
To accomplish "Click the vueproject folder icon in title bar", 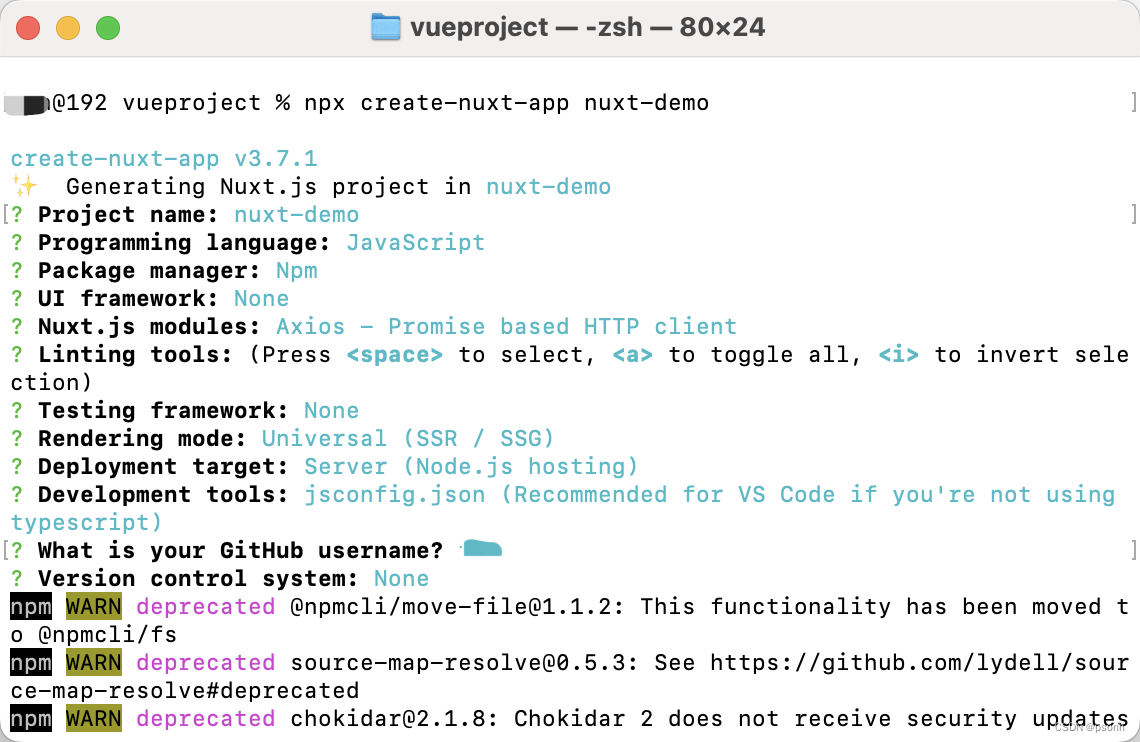I will click(385, 28).
